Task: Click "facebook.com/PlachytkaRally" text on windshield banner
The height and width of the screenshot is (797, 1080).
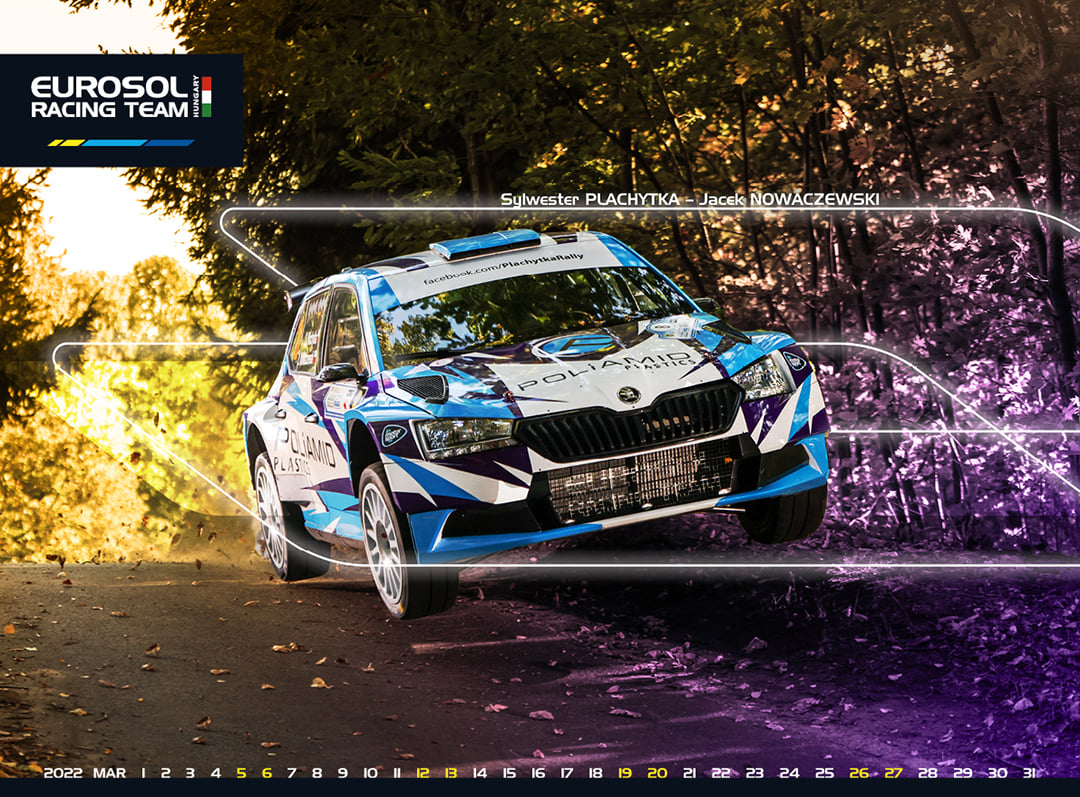Action: pos(503,269)
